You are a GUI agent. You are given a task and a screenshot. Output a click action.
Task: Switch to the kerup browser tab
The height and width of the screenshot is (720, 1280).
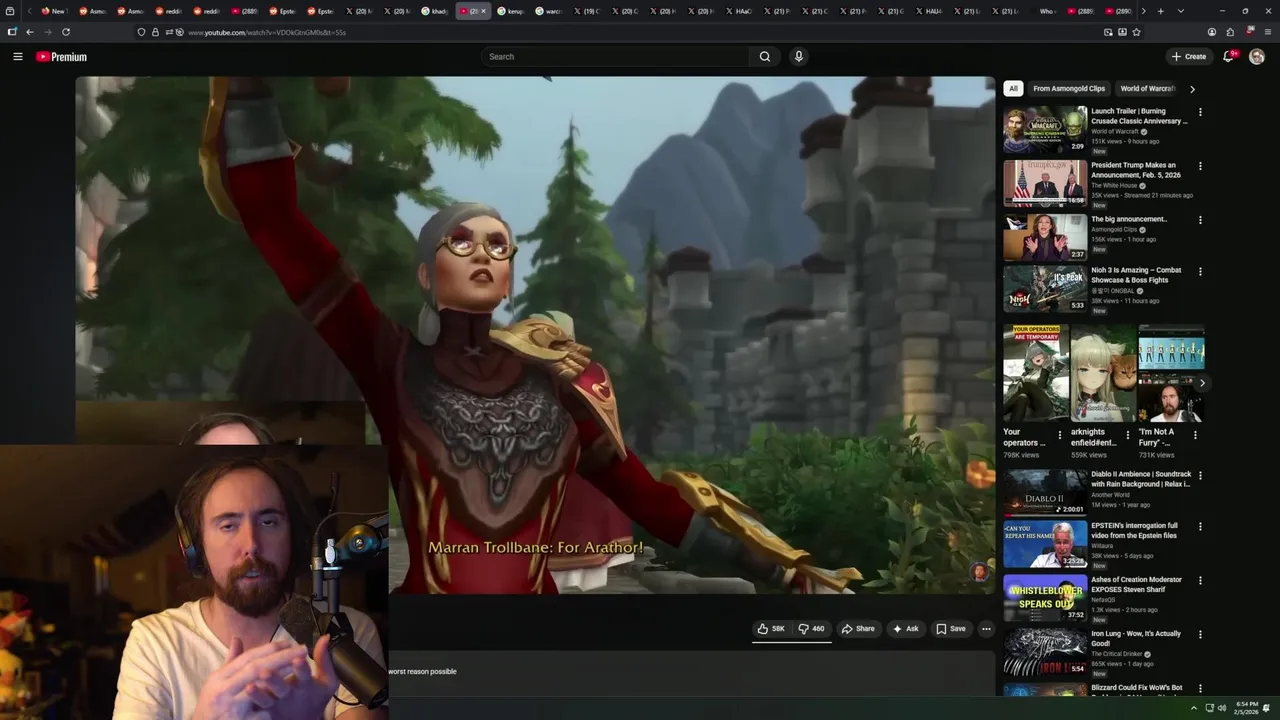pyautogui.click(x=512, y=11)
